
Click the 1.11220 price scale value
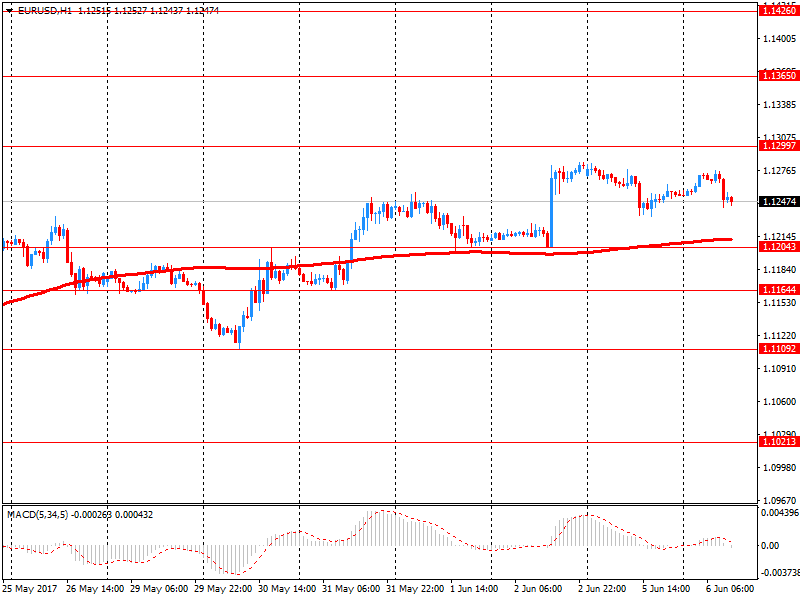tap(780, 335)
